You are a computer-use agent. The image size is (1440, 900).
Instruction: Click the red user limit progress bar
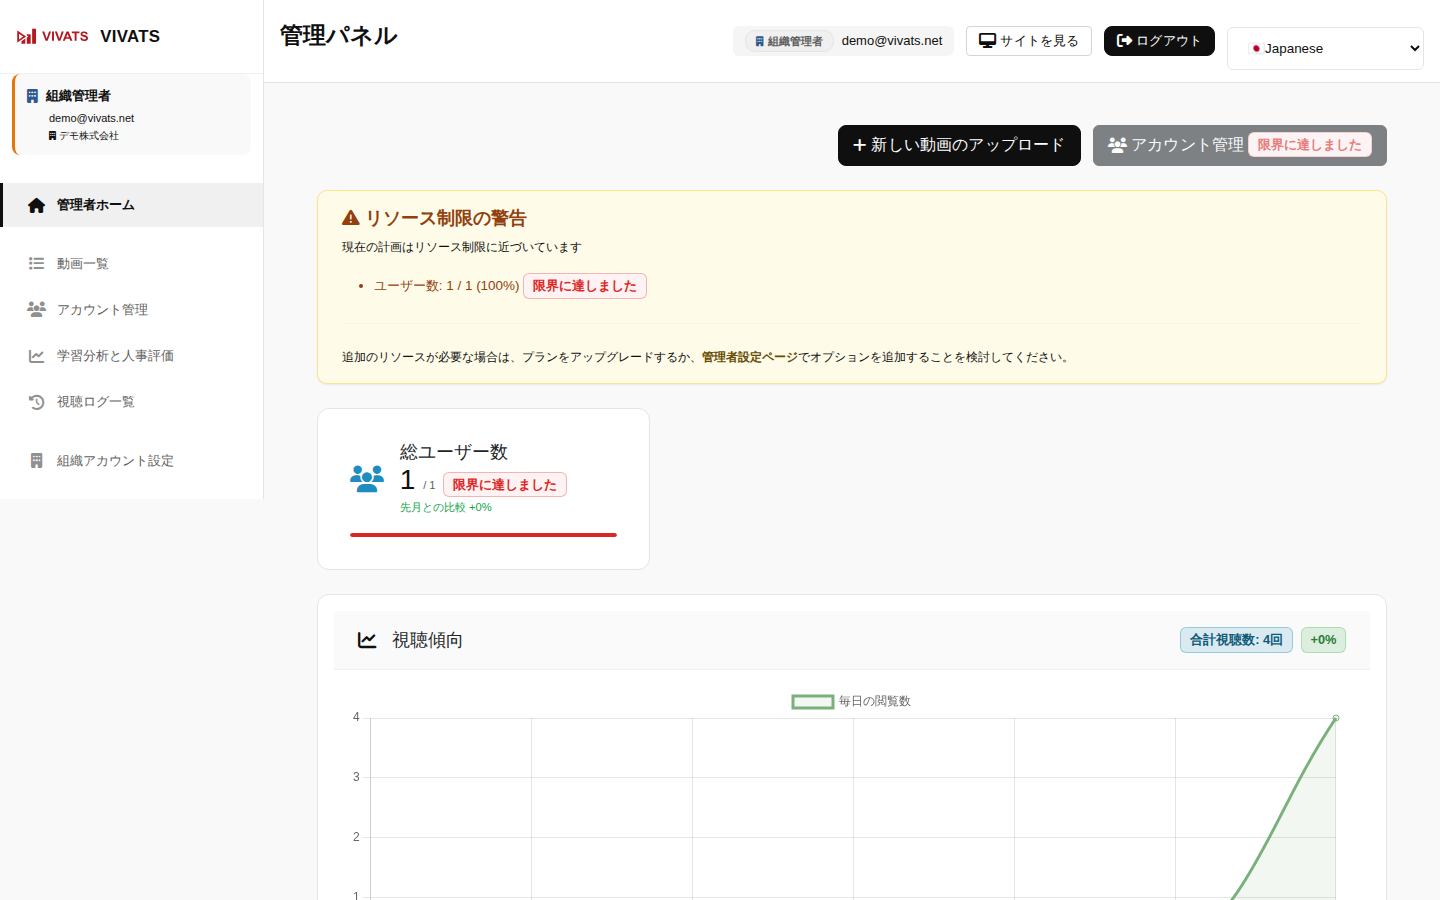pyautogui.click(x=483, y=535)
